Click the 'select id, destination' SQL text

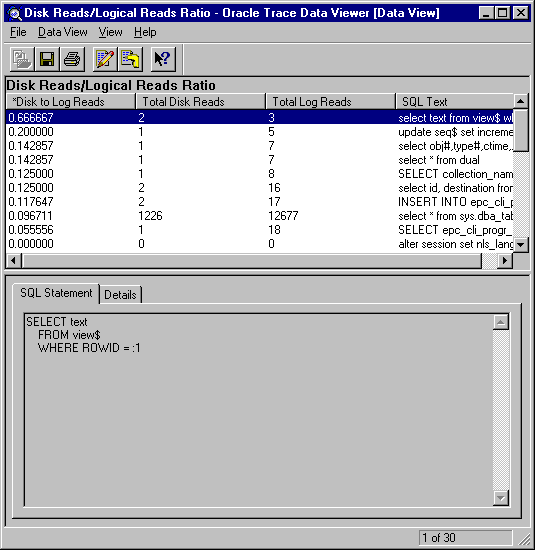tap(455, 188)
